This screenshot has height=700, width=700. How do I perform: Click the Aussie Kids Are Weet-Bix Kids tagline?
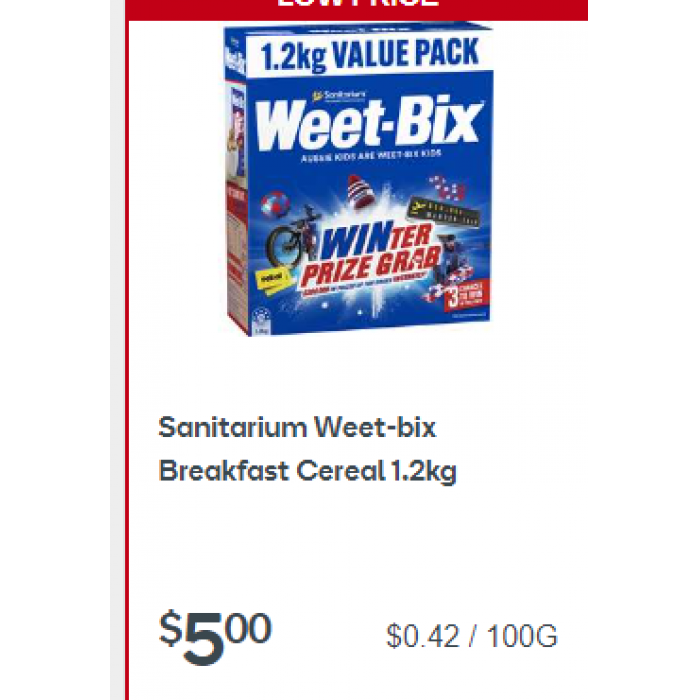click(x=371, y=155)
